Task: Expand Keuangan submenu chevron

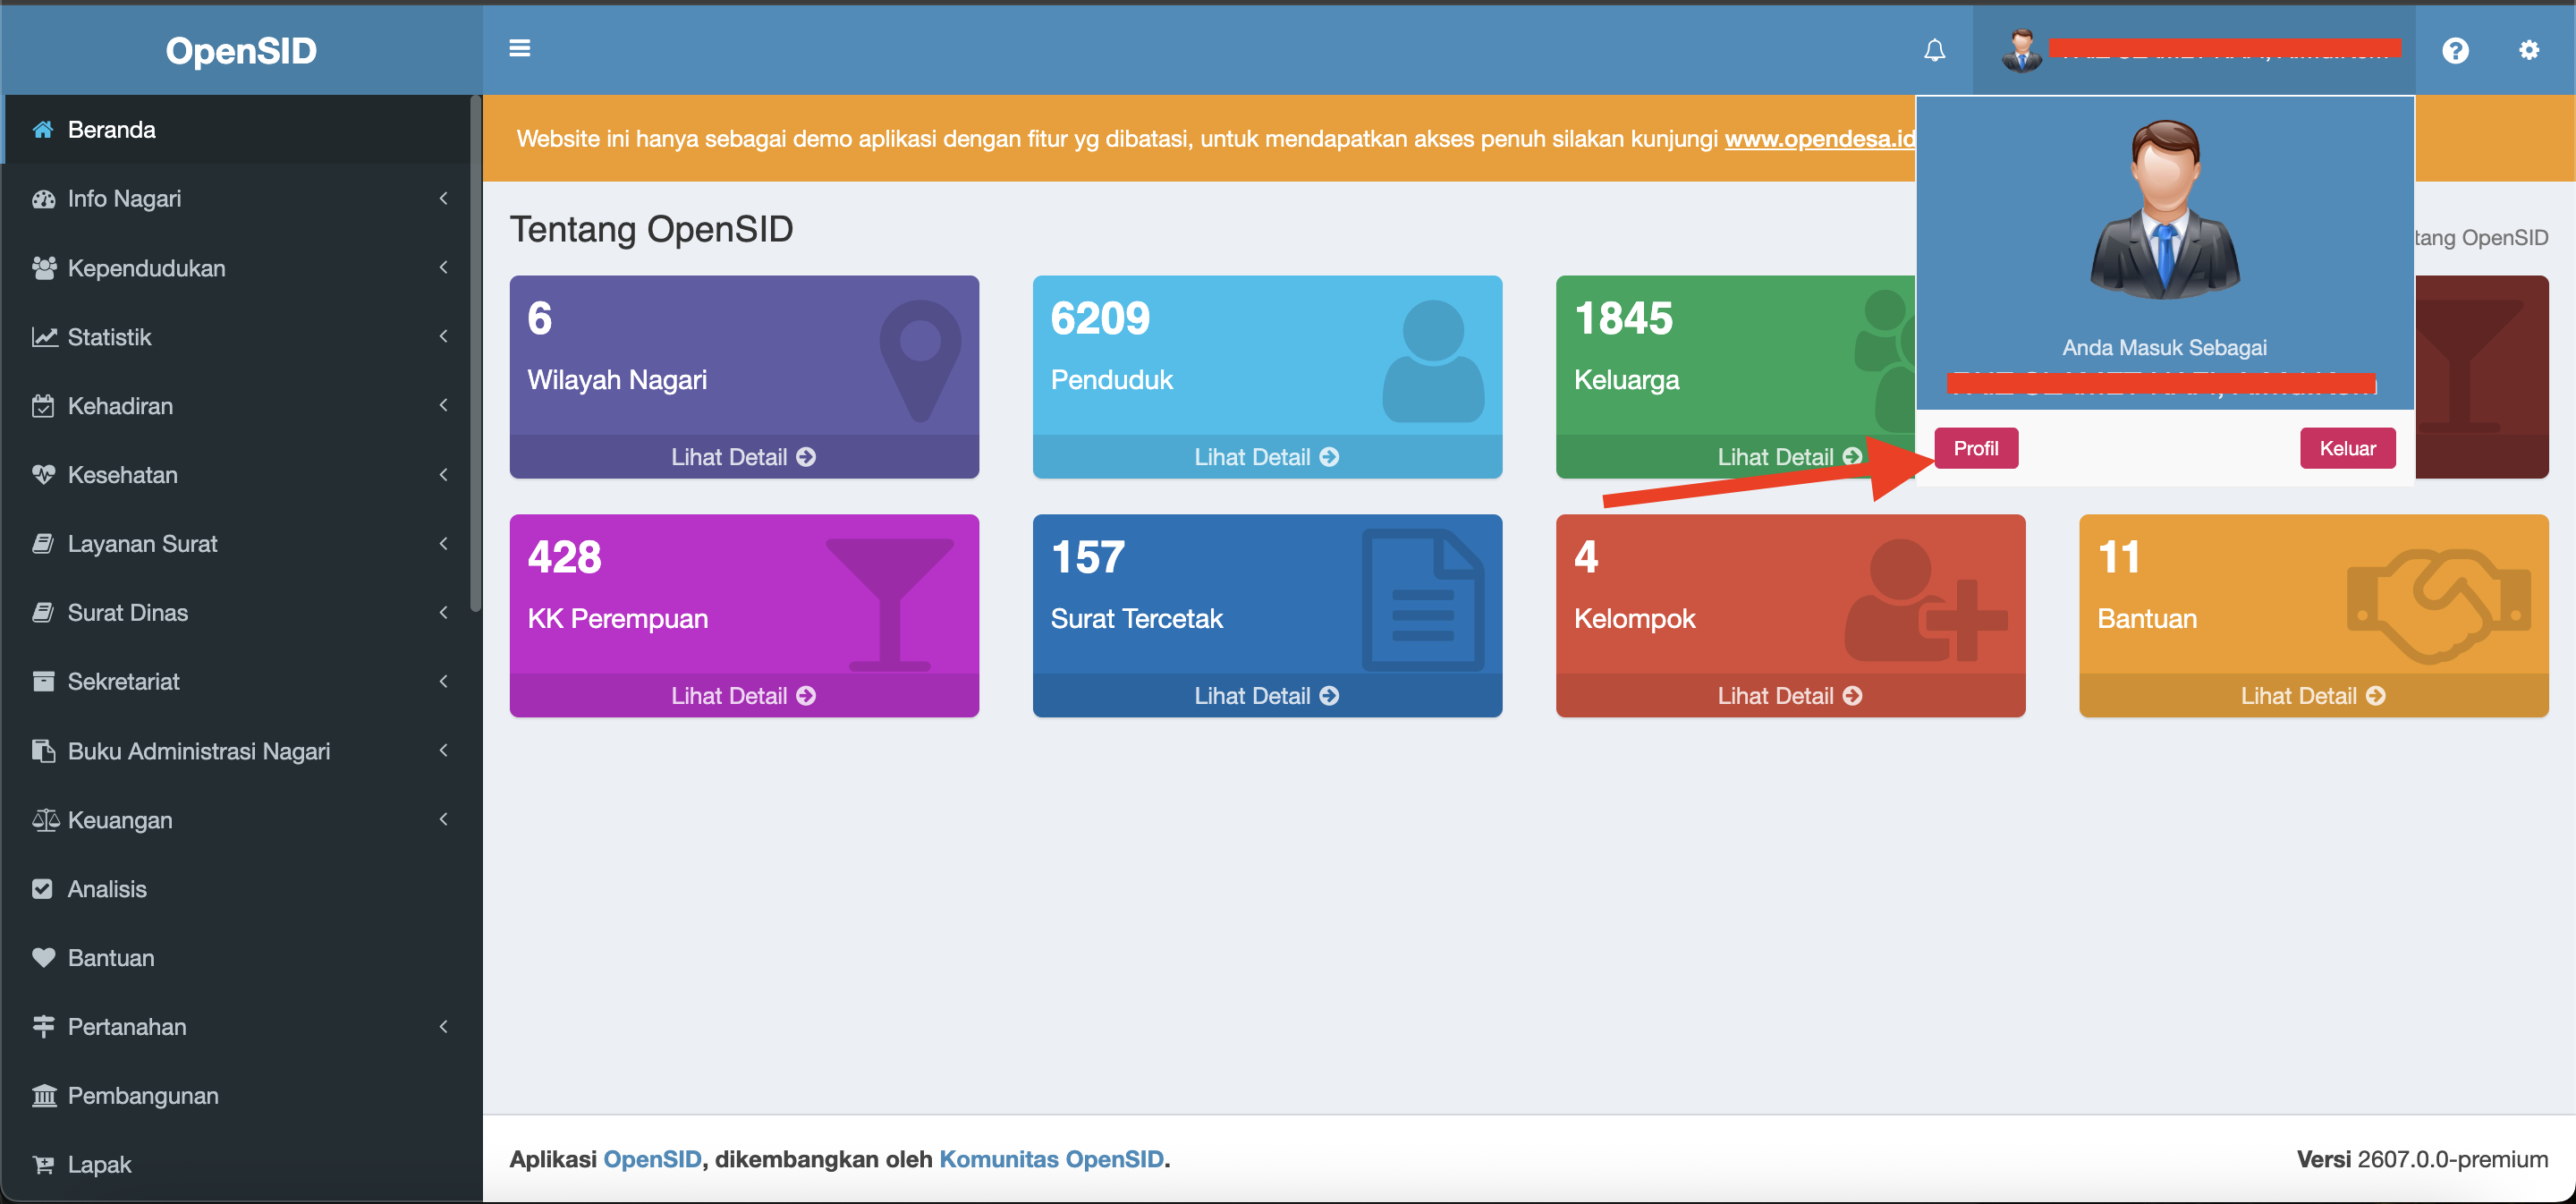Action: click(443, 820)
